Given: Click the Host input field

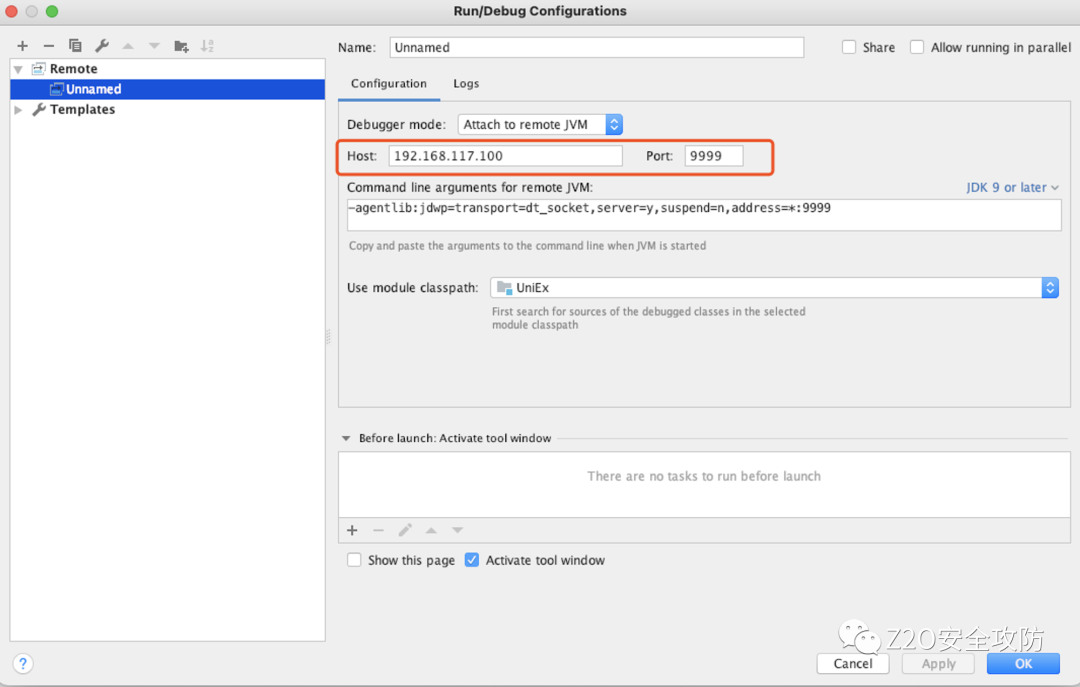Looking at the screenshot, I should coord(506,156).
